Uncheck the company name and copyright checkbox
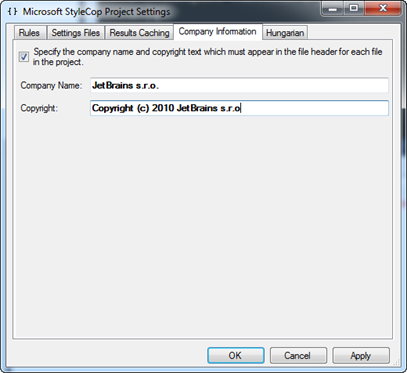Screen dimensions: 407x373 click(24, 57)
